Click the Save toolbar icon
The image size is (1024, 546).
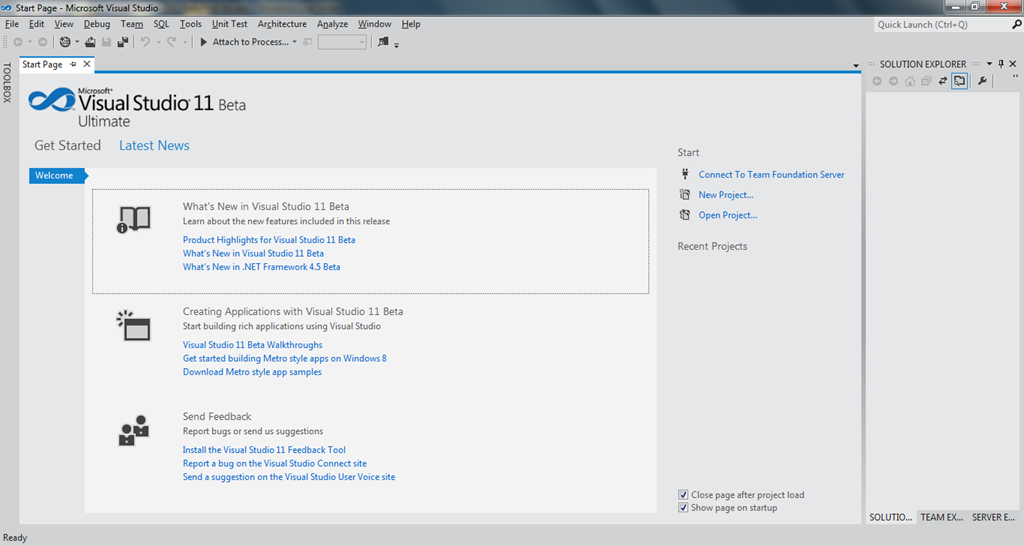(106, 42)
